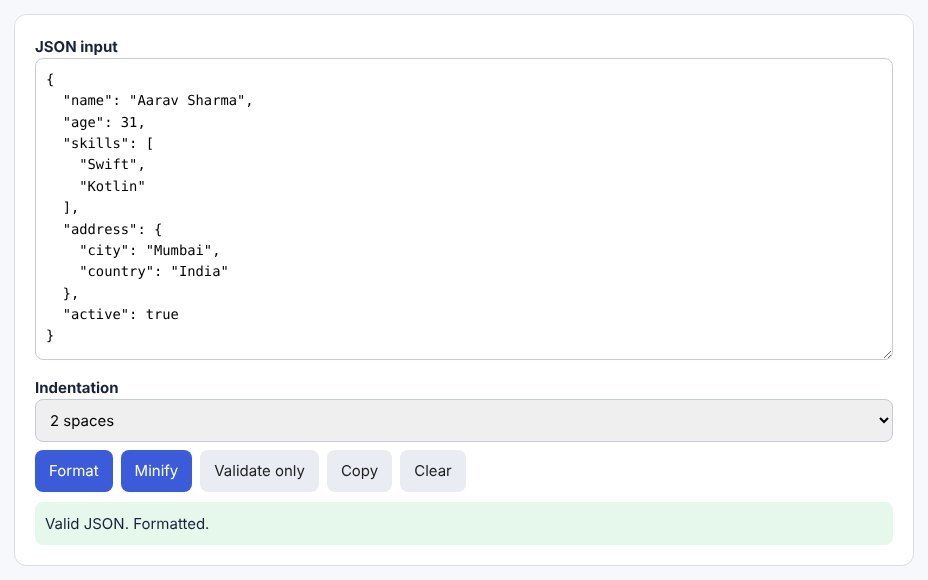Viewport: 928px width, 580px height.
Task: Click the "country": "India" line
Action: [154, 272]
